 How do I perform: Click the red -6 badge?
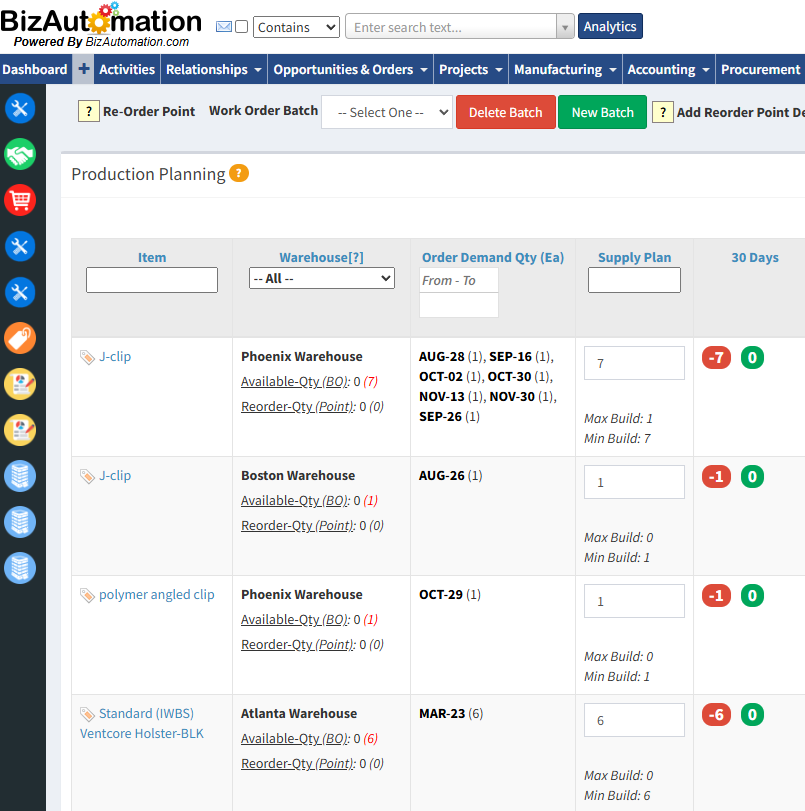point(716,715)
